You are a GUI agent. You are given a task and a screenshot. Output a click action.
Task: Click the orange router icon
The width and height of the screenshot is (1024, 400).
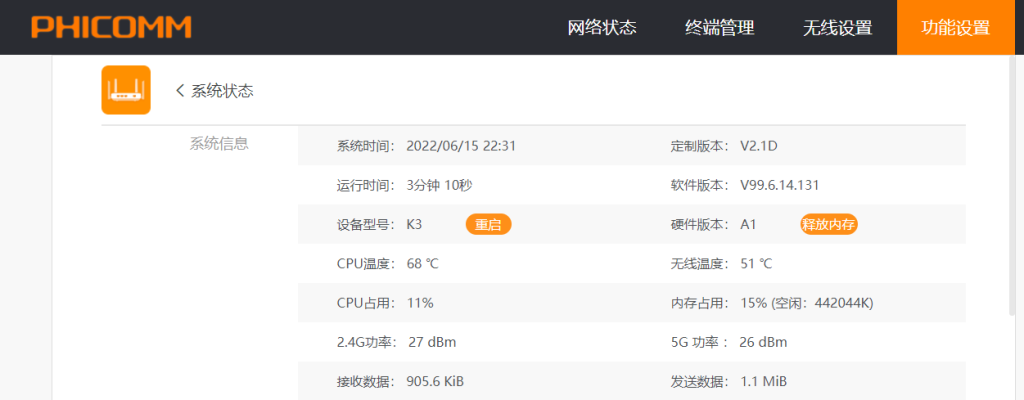pyautogui.click(x=126, y=90)
